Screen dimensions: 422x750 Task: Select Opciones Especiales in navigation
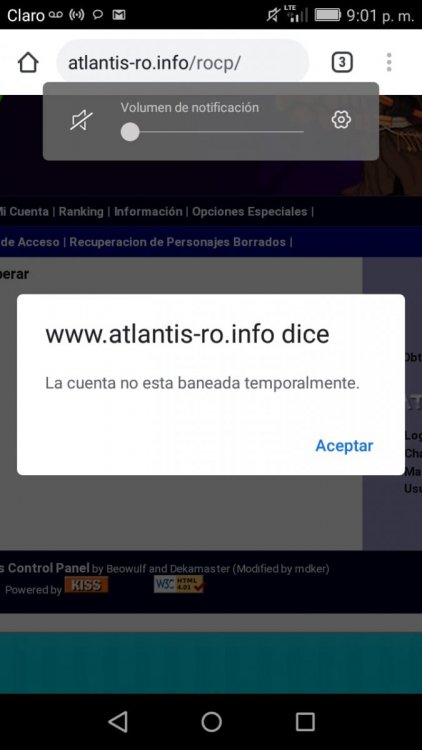[249, 211]
